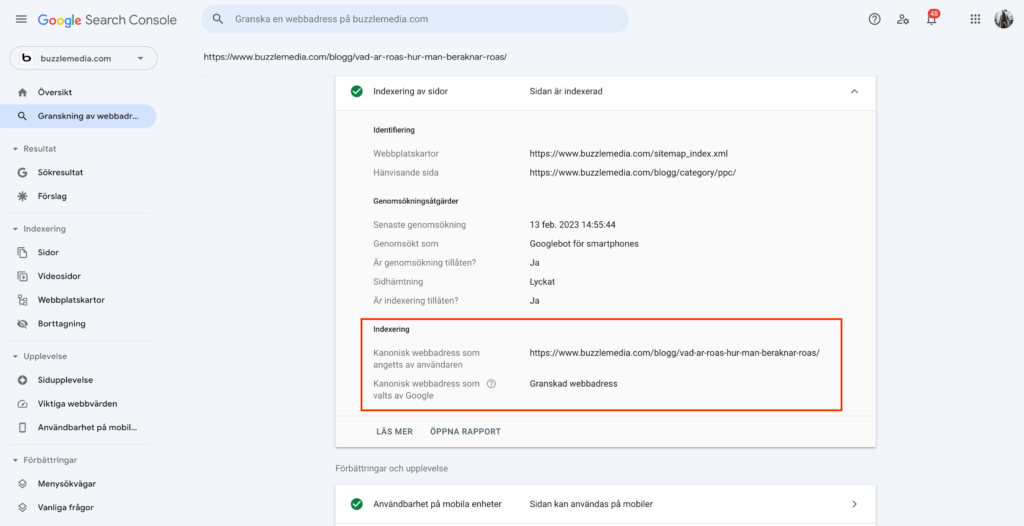Click the Sidor pages icon
The width and height of the screenshot is (1024, 526).
(x=22, y=252)
